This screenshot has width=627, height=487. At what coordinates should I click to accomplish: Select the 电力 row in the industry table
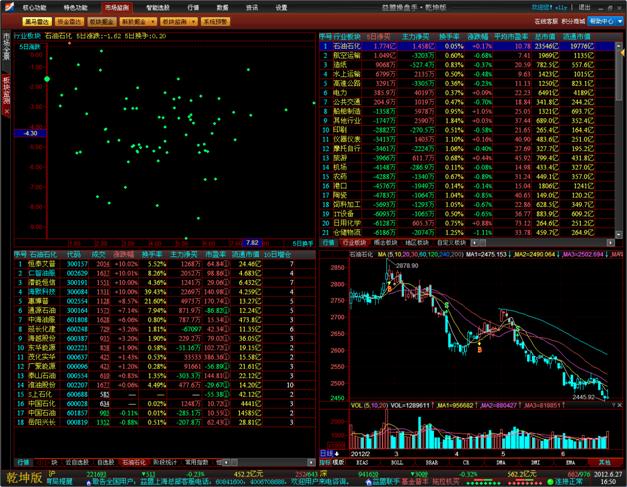point(467,93)
